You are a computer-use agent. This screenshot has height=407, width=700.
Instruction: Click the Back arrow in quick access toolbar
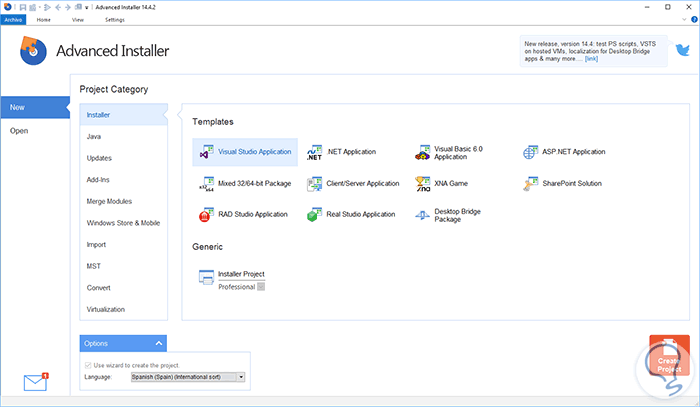[58, 7]
